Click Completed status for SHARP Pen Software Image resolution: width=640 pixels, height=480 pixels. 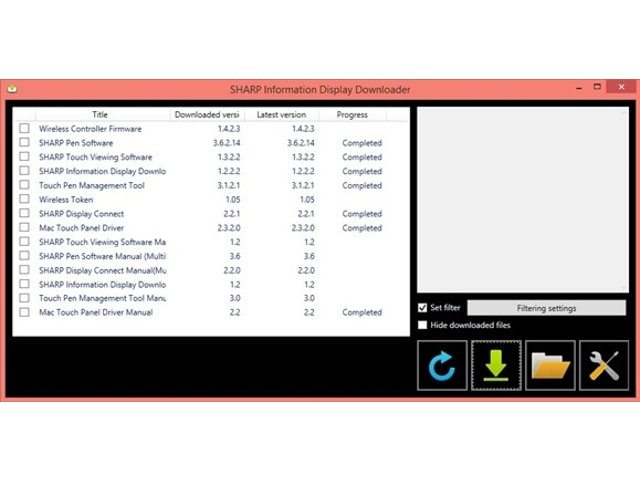pos(362,143)
